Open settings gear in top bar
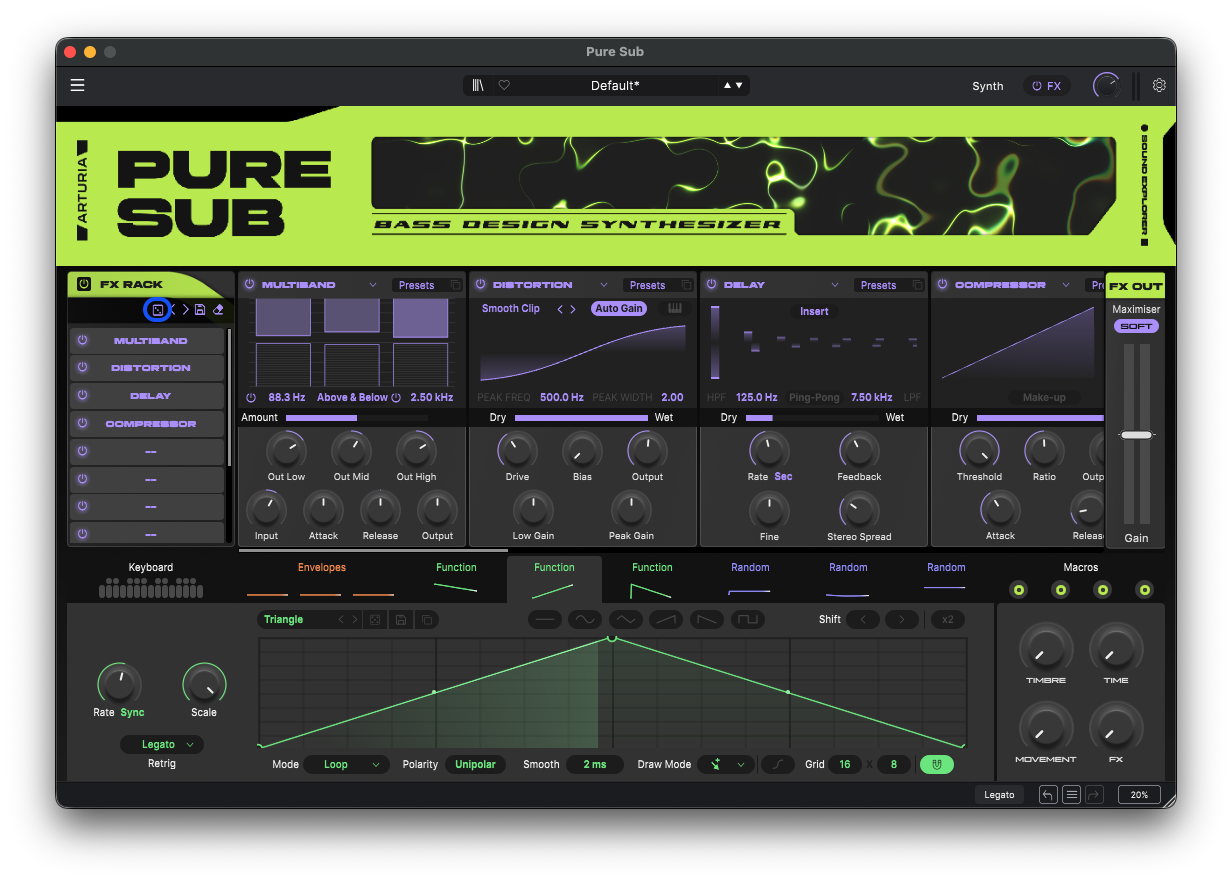The width and height of the screenshot is (1232, 882). click(1159, 85)
